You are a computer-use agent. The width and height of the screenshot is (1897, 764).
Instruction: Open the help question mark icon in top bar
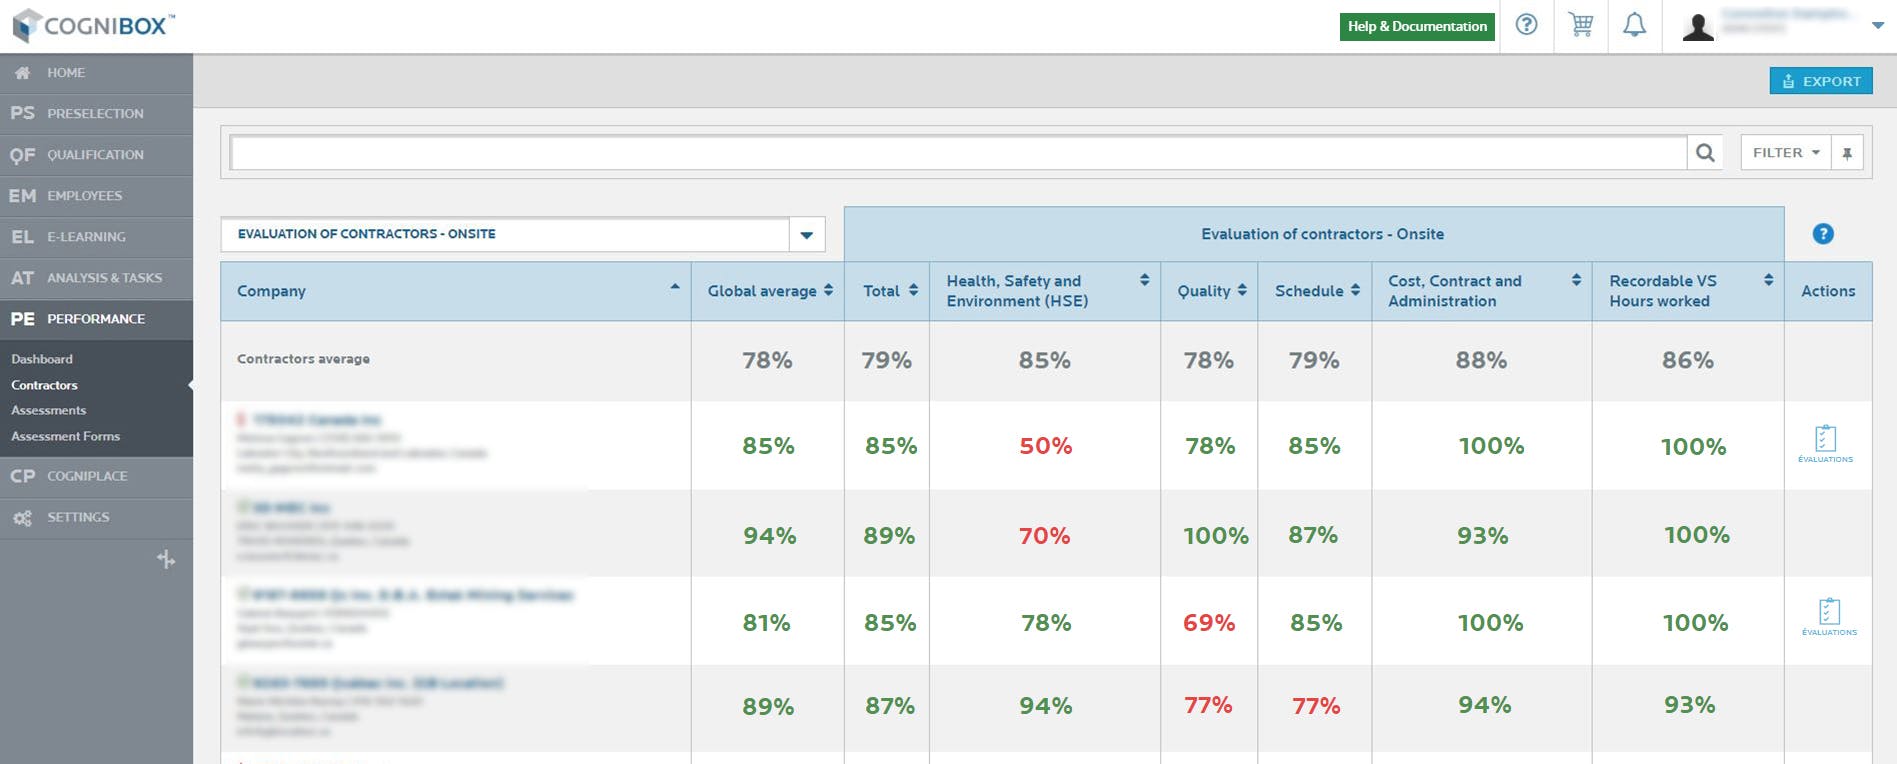[1526, 25]
